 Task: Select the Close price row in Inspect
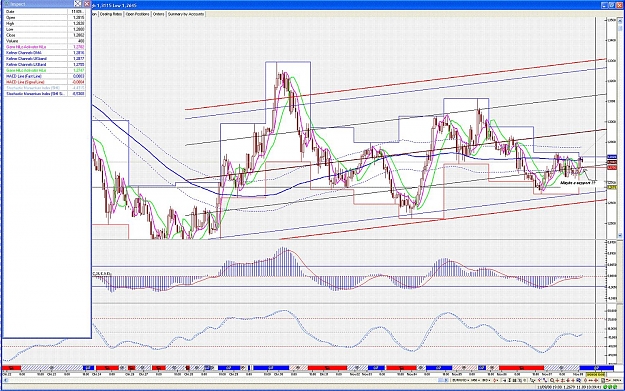(45, 35)
